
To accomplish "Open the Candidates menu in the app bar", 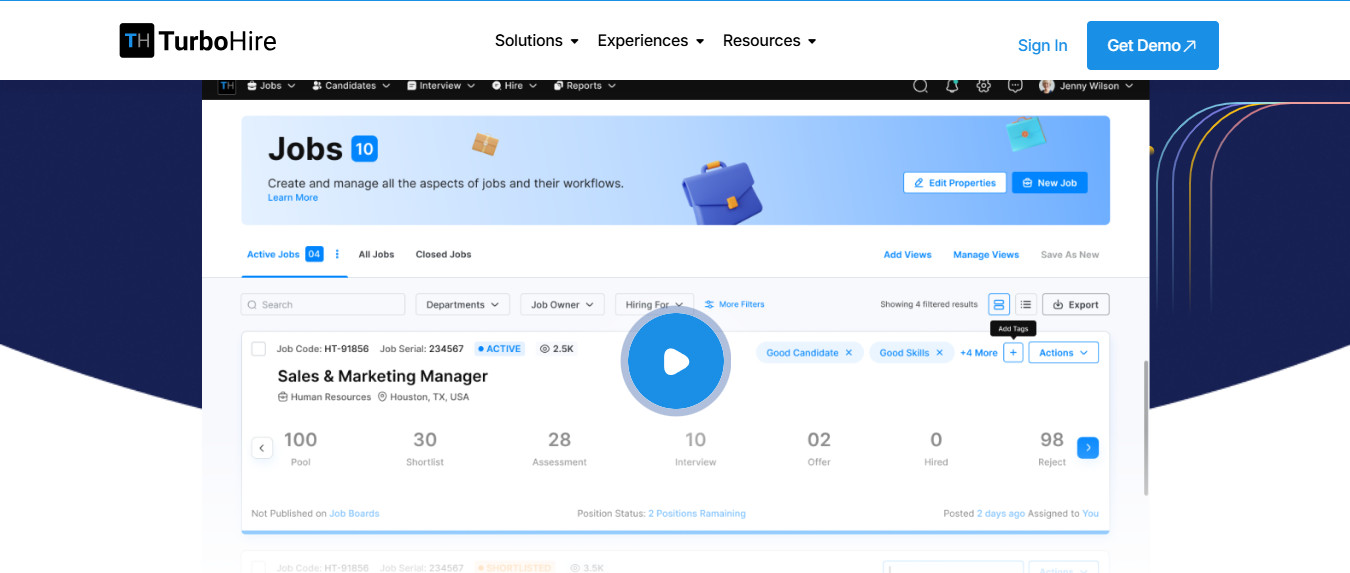I will (x=351, y=86).
